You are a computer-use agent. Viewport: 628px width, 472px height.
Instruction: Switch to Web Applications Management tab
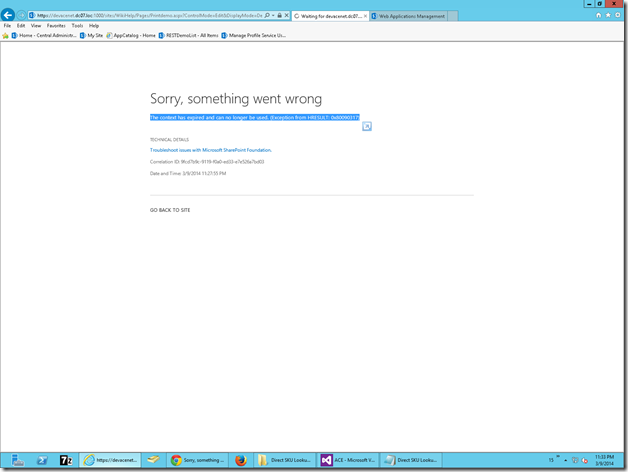click(x=408, y=16)
